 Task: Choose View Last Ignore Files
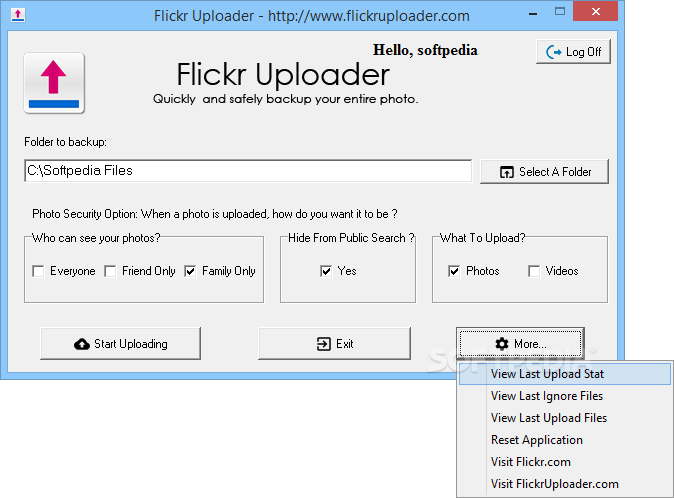point(564,396)
